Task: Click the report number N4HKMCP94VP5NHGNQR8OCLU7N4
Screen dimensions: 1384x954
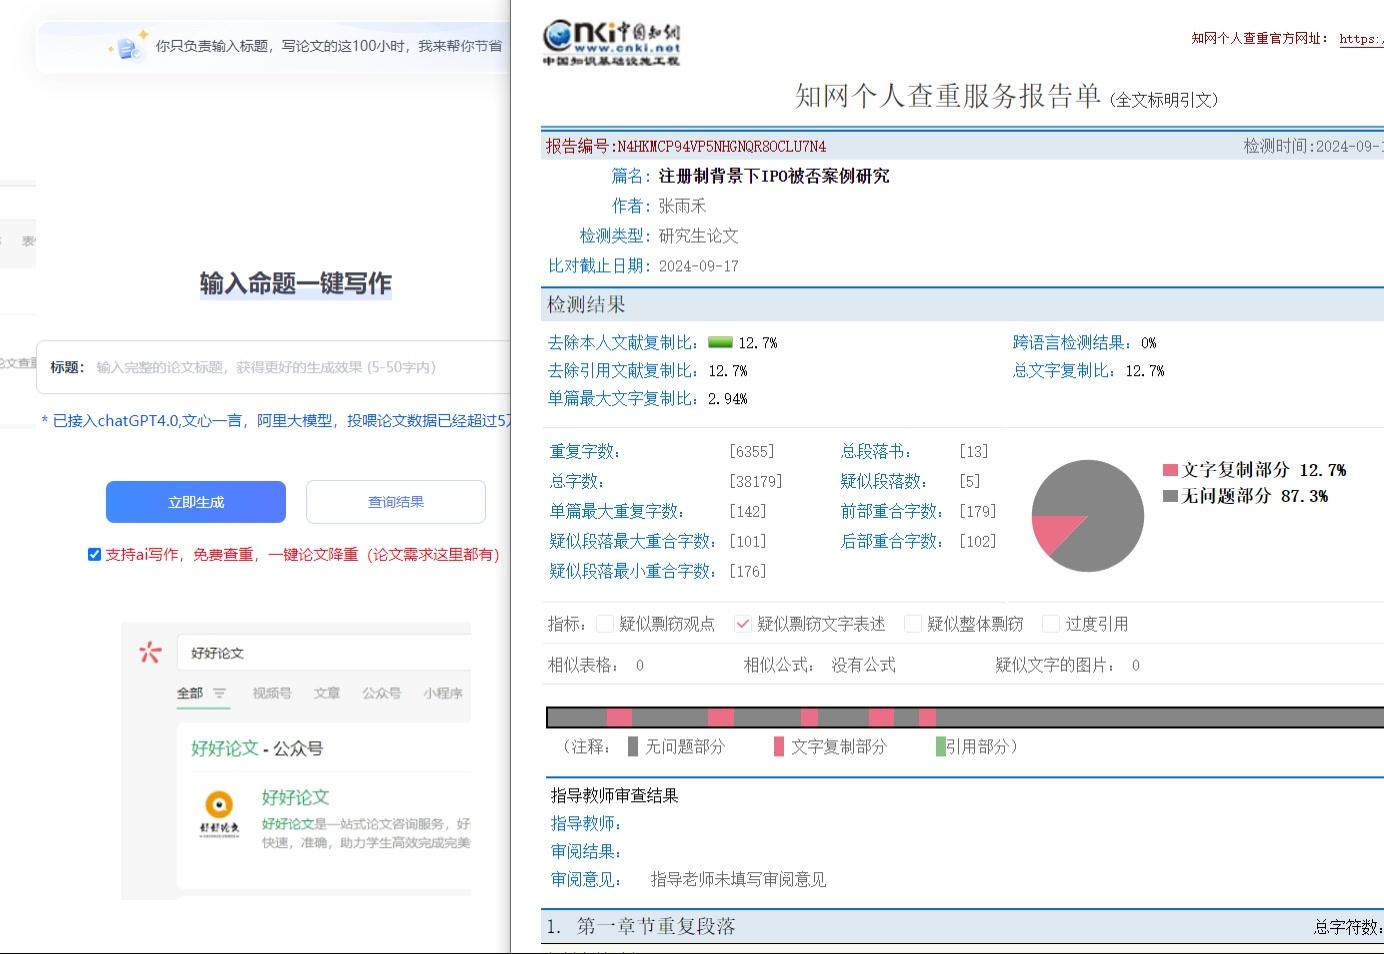Action: pyautogui.click(x=721, y=147)
